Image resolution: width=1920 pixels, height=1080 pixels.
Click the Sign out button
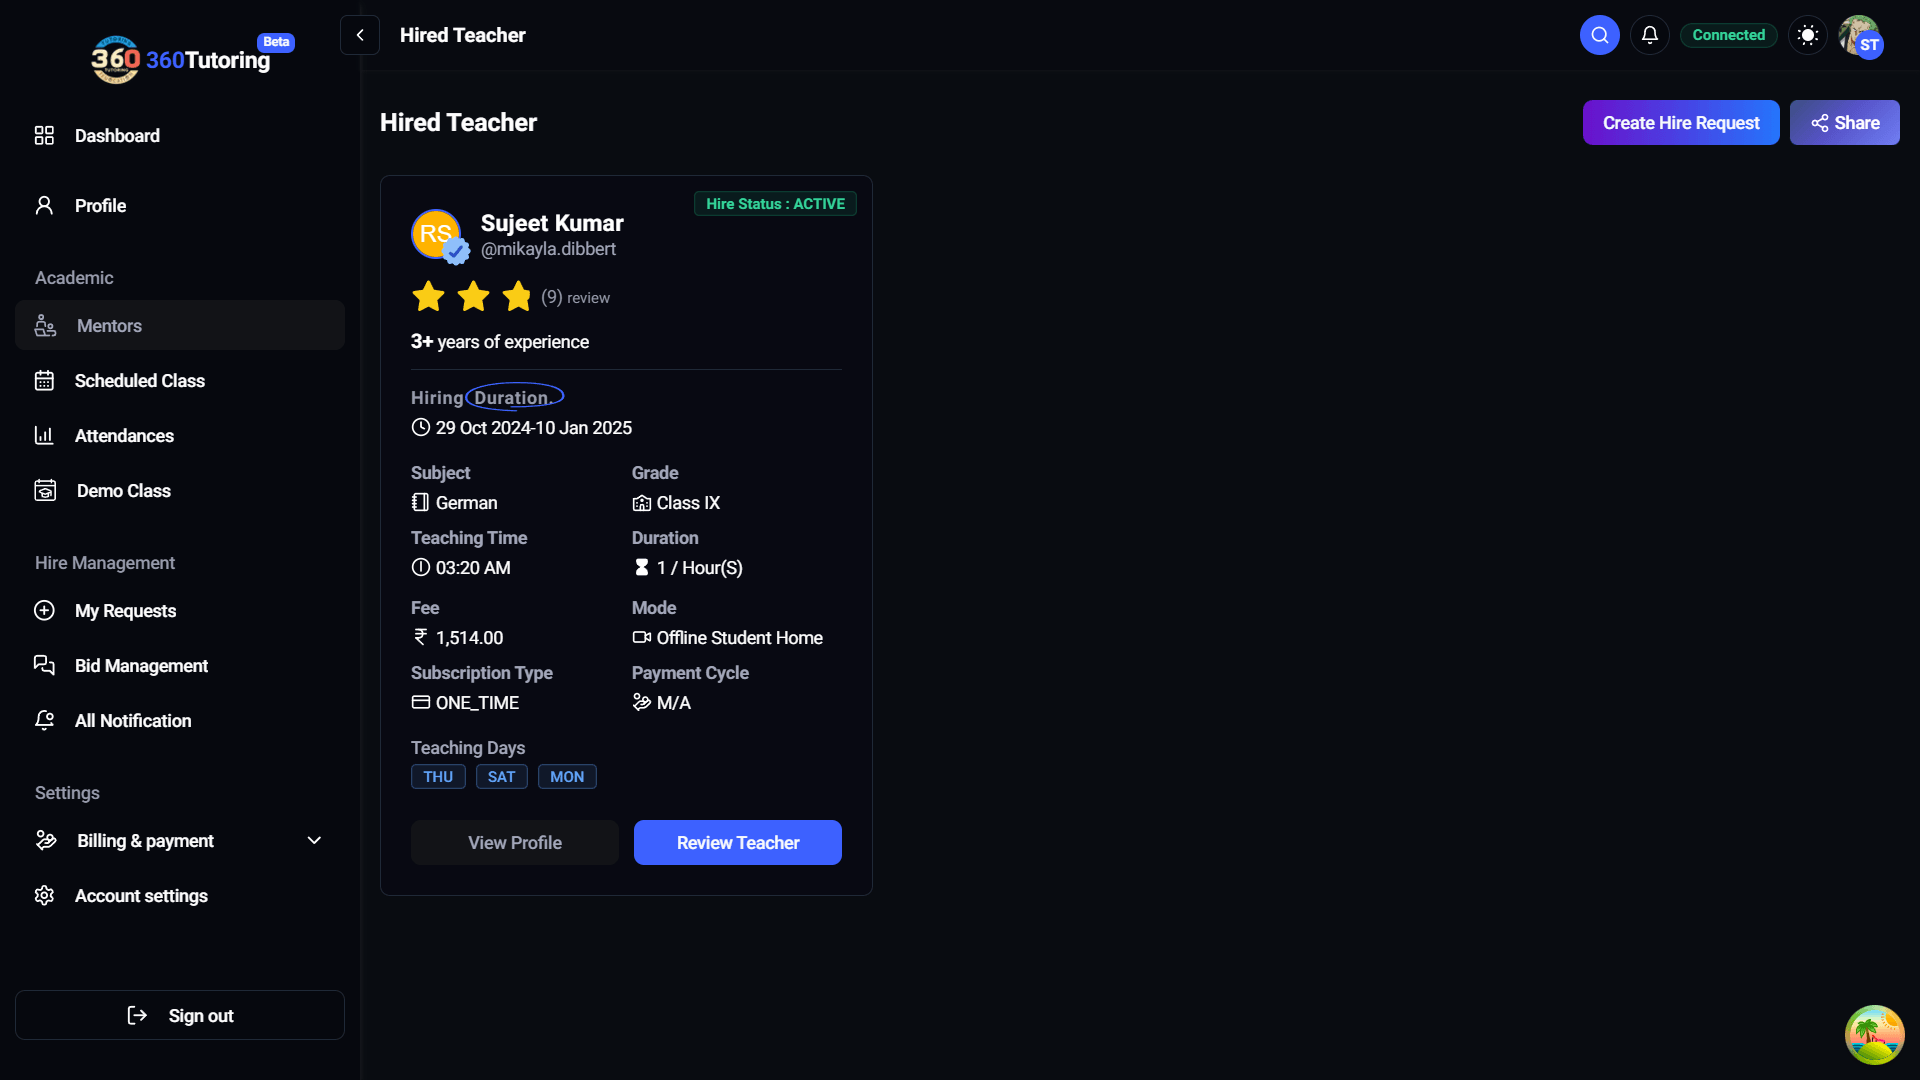coord(180,1016)
